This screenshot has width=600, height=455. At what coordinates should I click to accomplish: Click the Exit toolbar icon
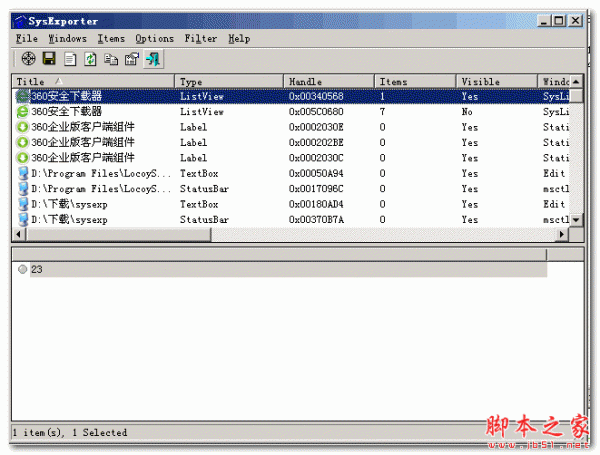click(153, 59)
